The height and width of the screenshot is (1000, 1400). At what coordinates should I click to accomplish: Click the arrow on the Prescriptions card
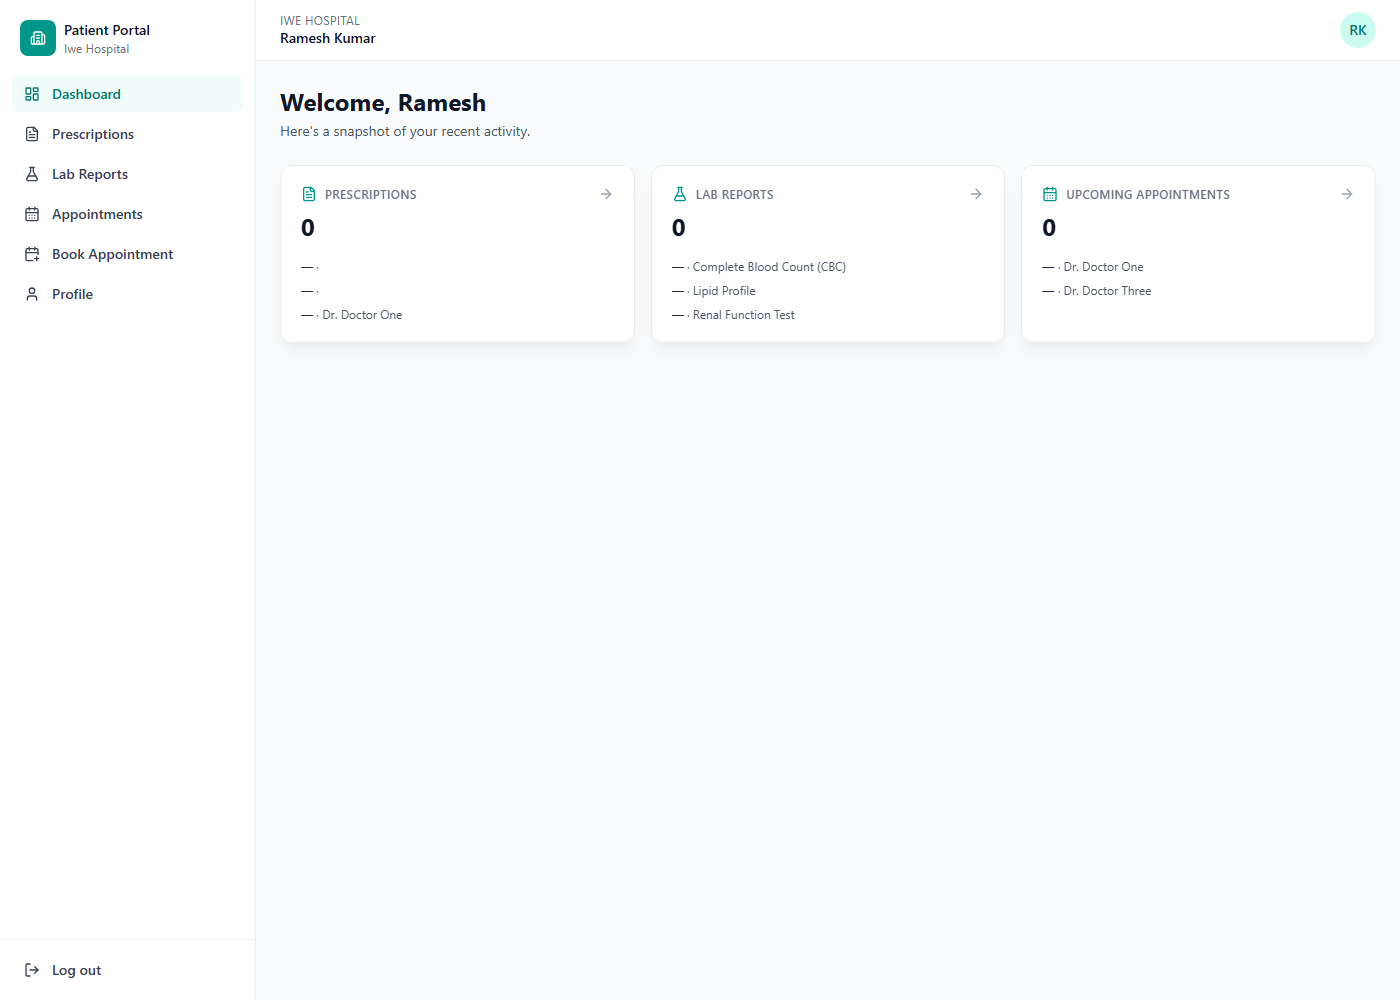tap(606, 194)
